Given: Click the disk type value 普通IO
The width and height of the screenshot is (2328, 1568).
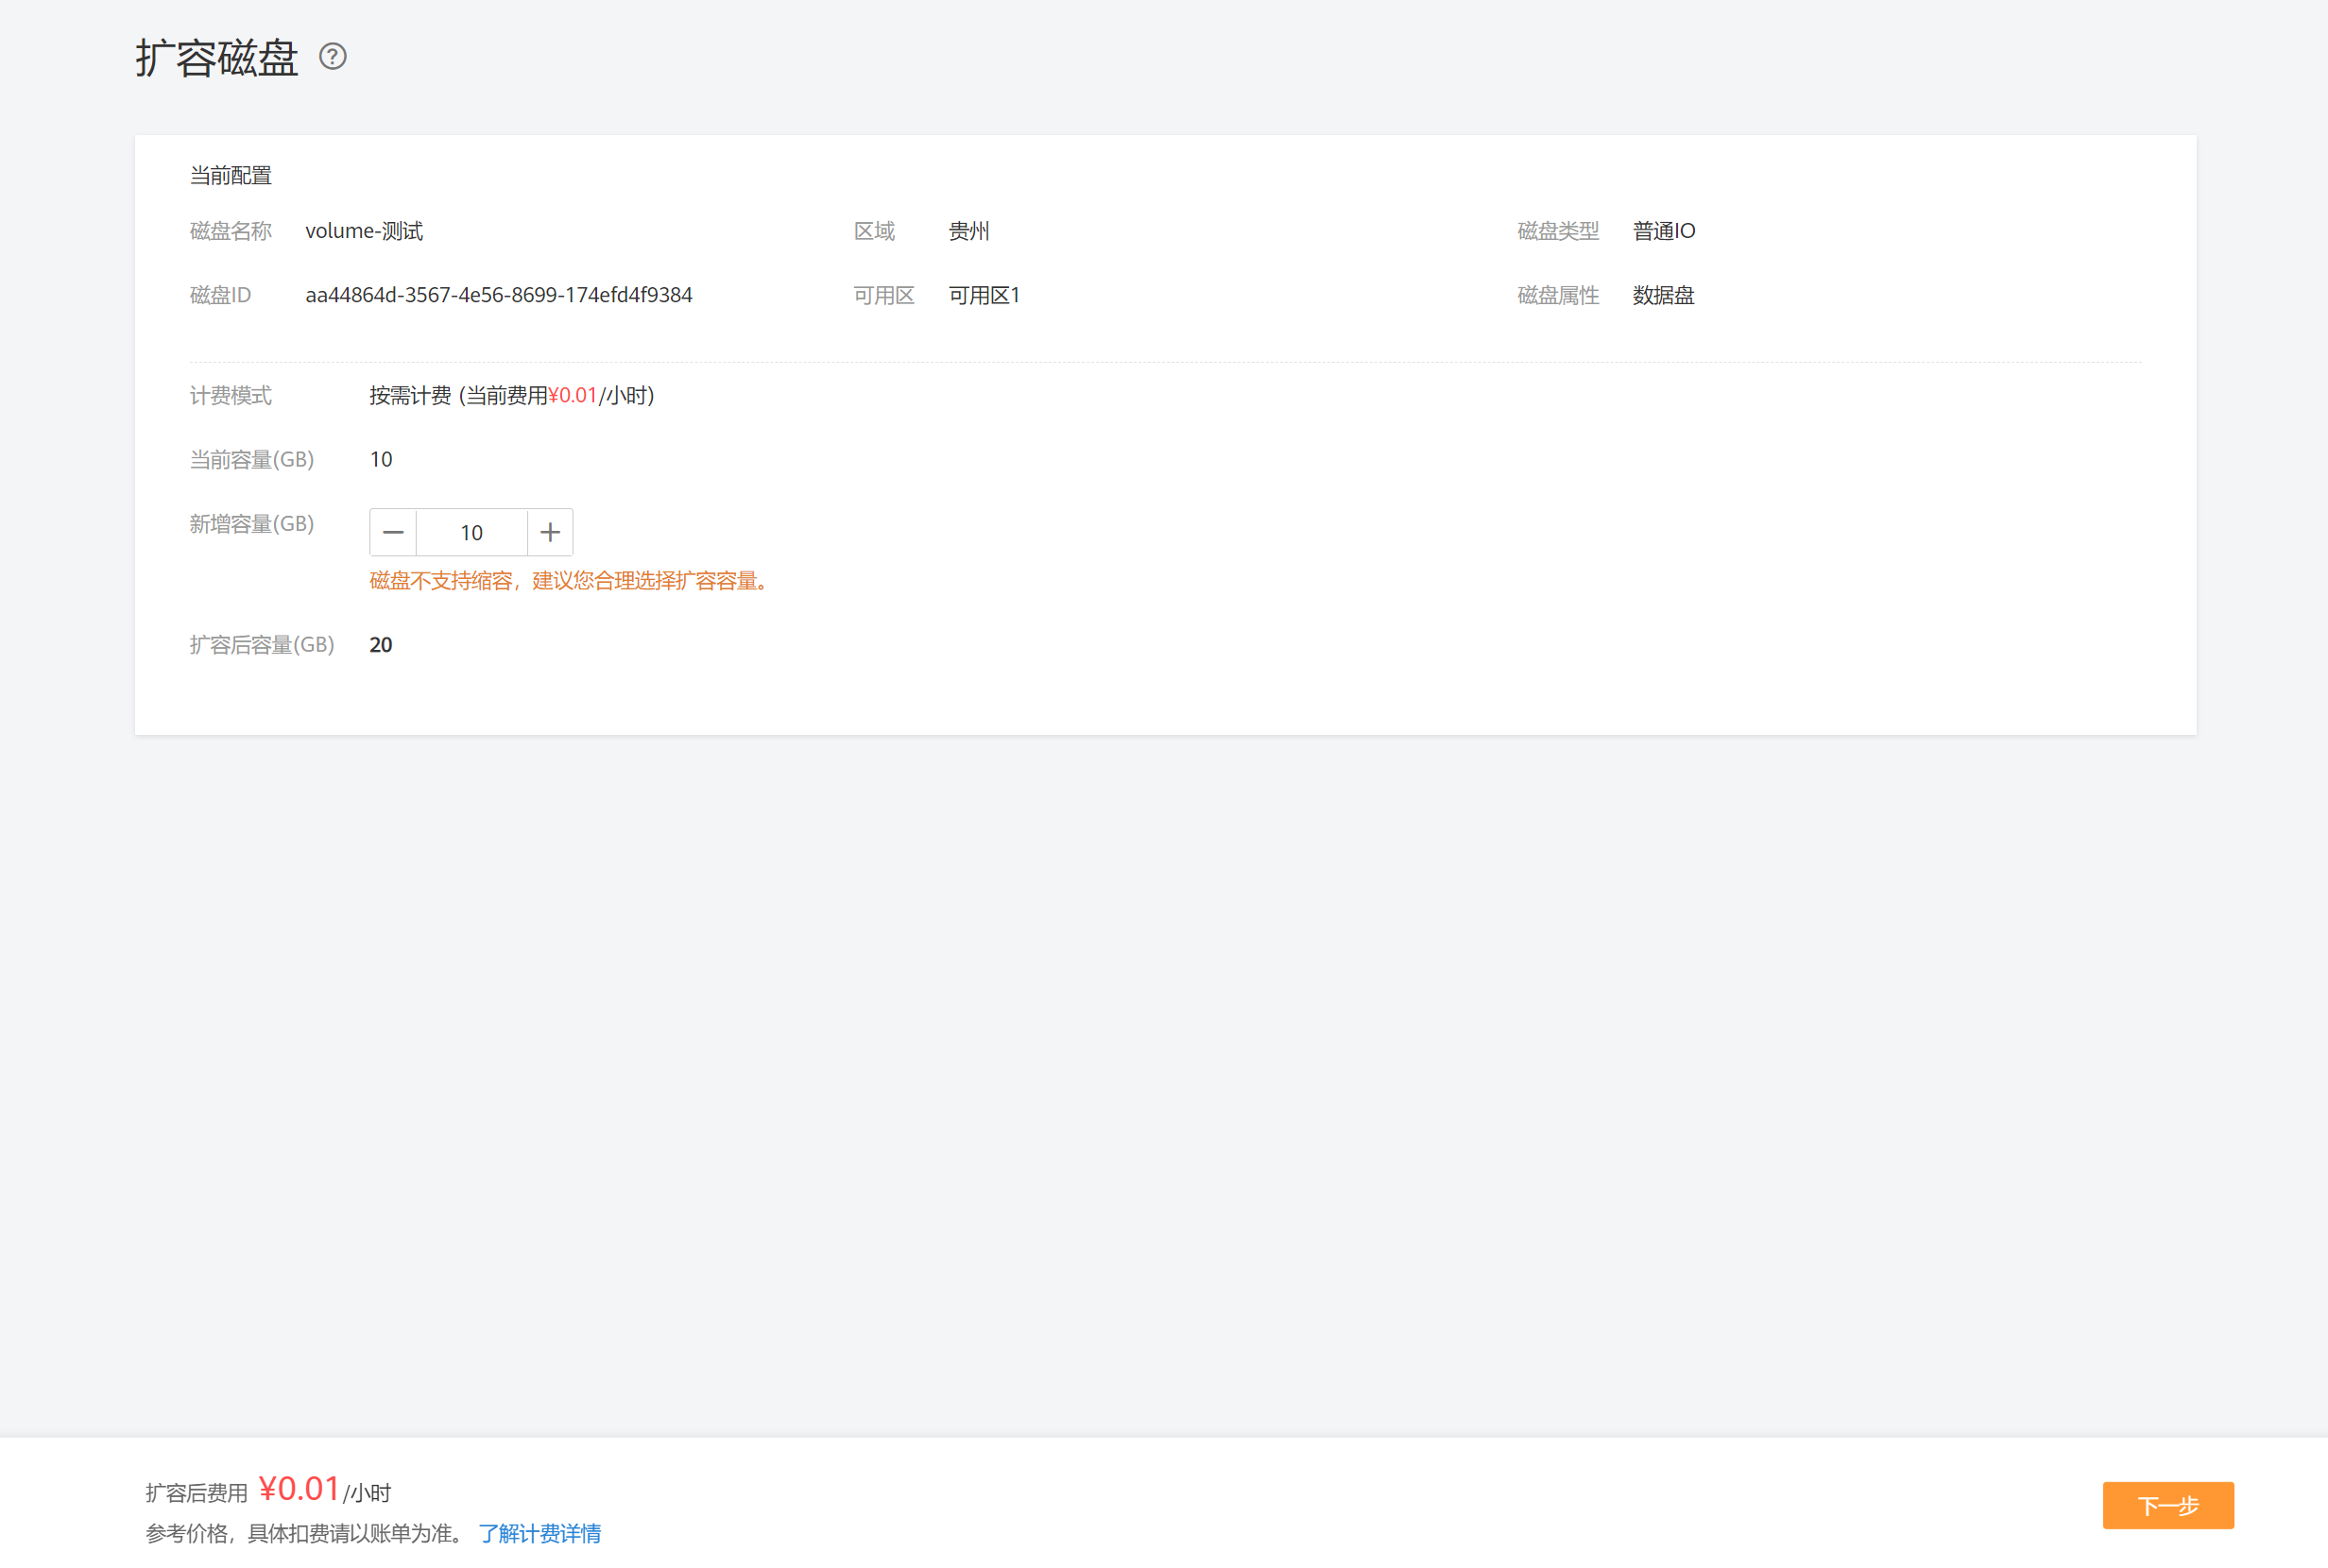Looking at the screenshot, I should point(1663,231).
